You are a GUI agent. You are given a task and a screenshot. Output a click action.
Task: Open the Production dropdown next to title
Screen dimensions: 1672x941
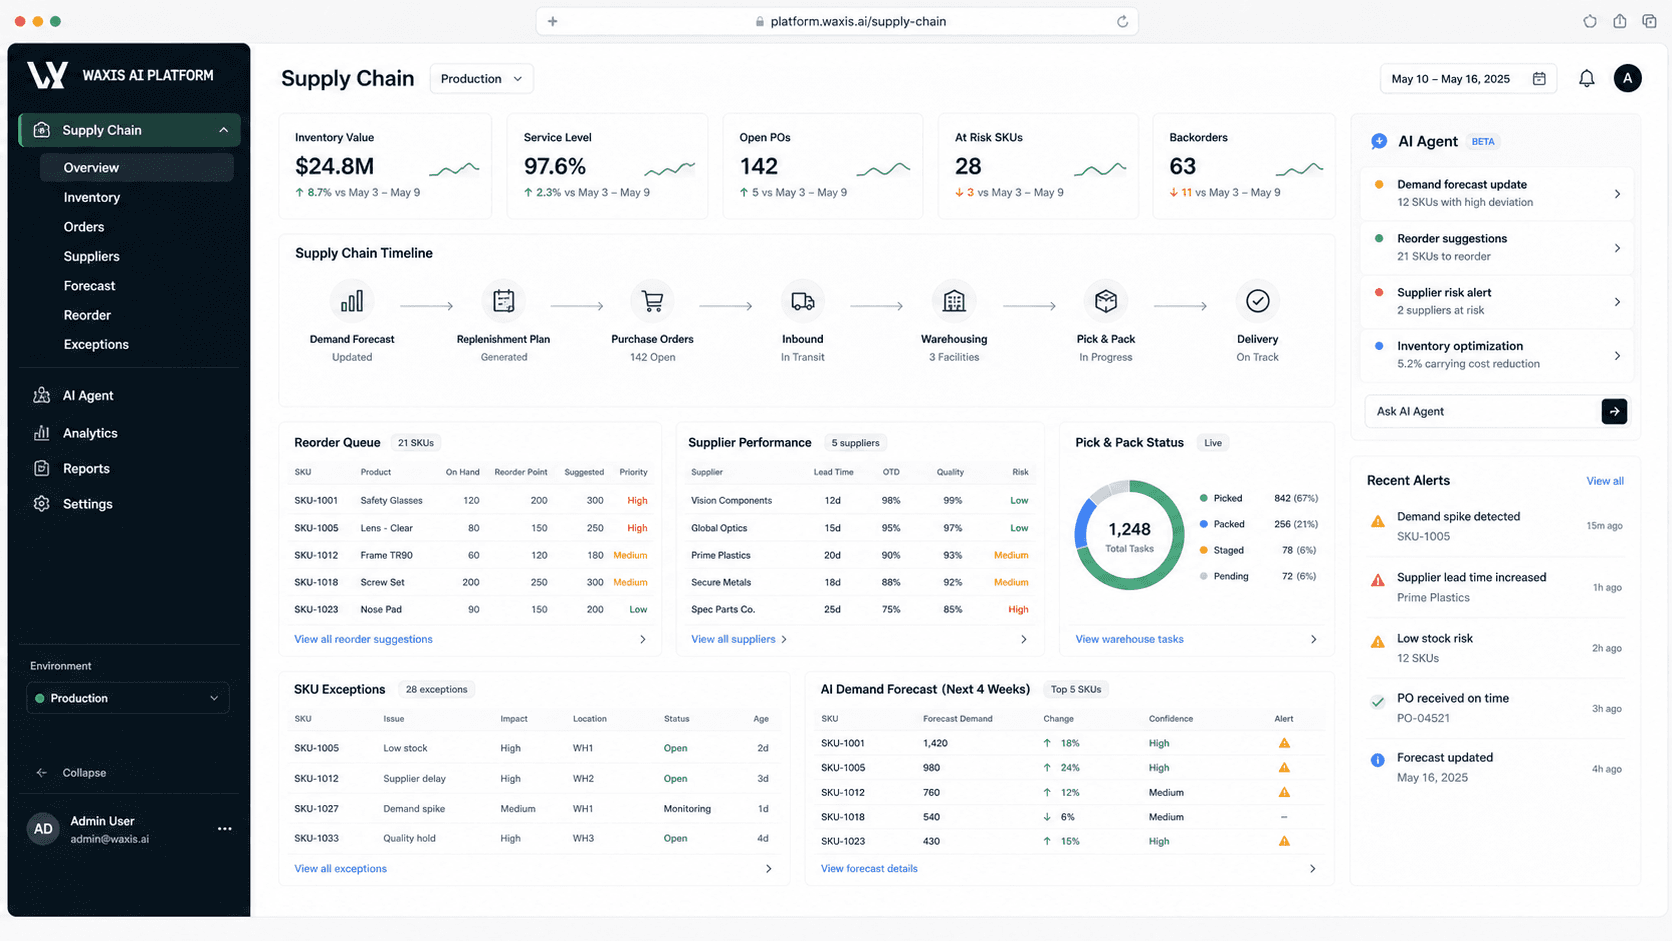[x=481, y=79]
